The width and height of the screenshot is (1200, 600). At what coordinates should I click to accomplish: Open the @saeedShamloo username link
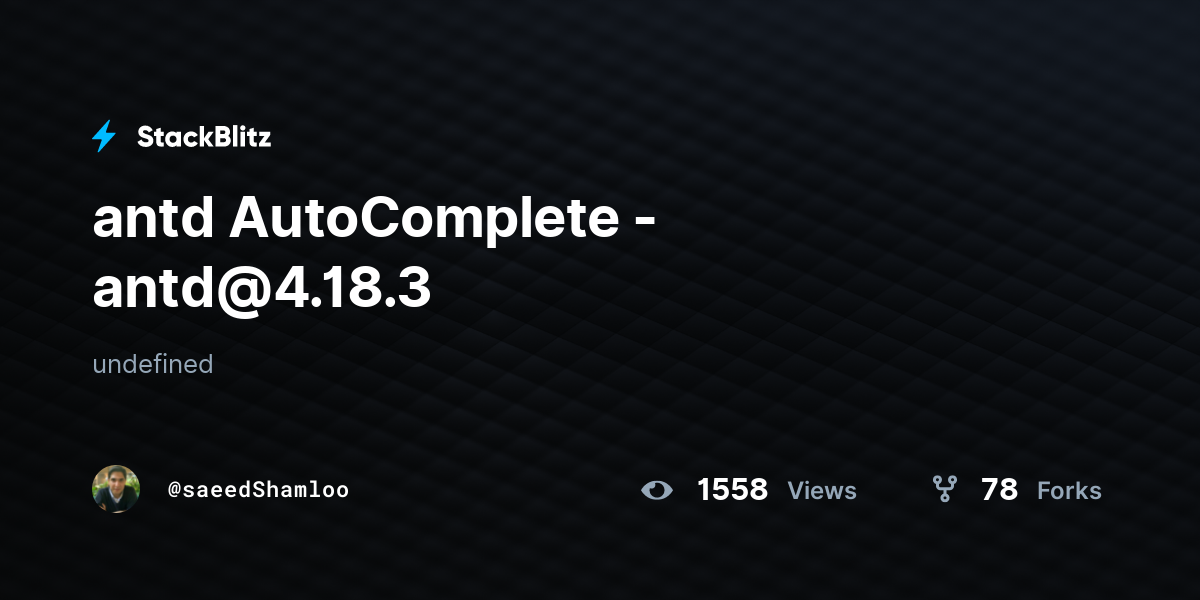pos(259,490)
